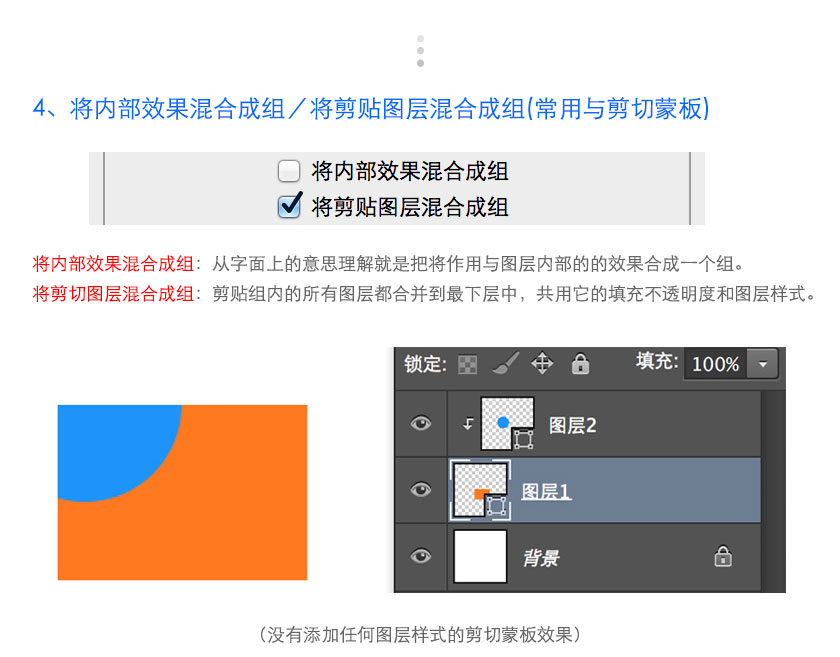Select the 图层1 layer name

pyautogui.click(x=546, y=491)
